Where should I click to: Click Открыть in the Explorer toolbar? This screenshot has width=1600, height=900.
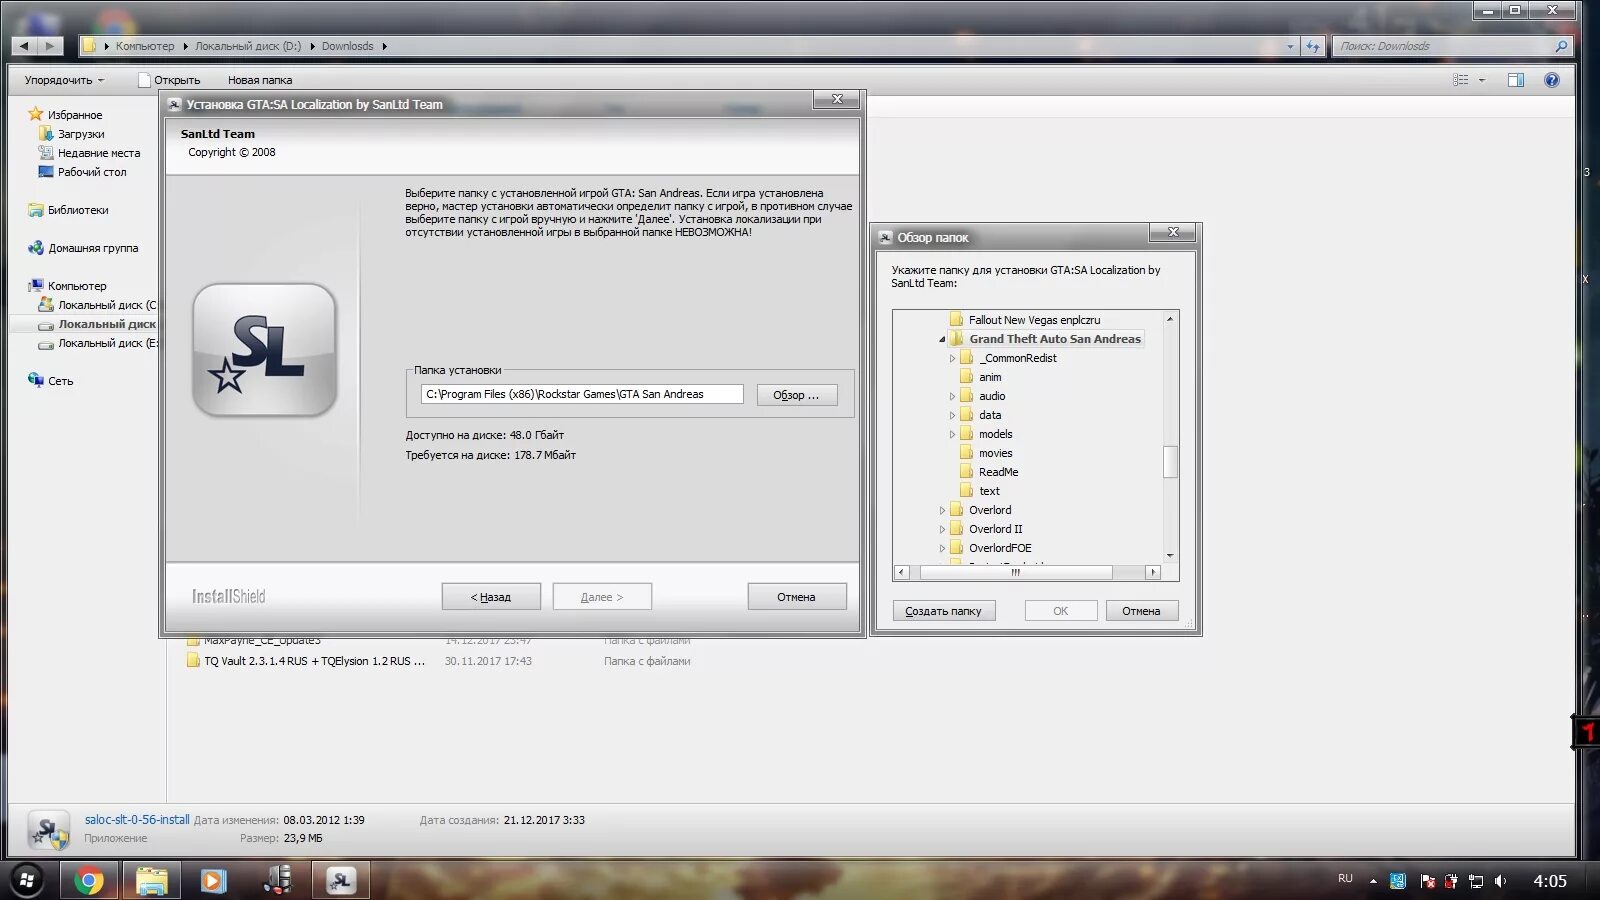tap(169, 80)
